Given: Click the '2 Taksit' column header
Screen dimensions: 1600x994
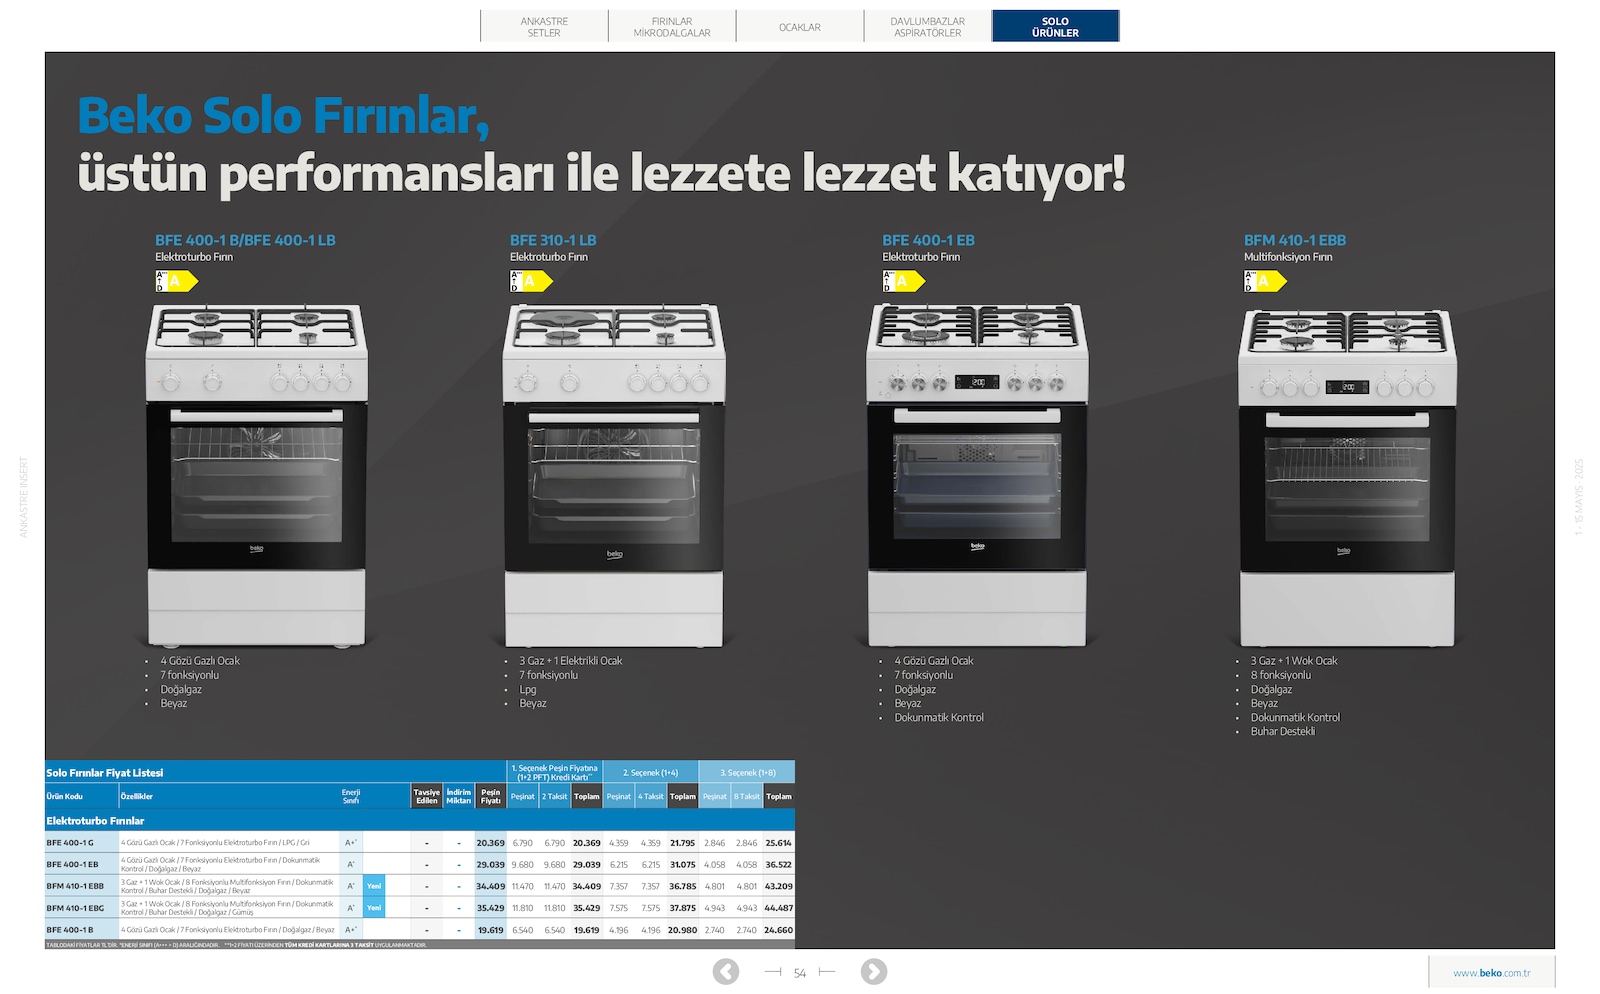Looking at the screenshot, I should (x=555, y=797).
